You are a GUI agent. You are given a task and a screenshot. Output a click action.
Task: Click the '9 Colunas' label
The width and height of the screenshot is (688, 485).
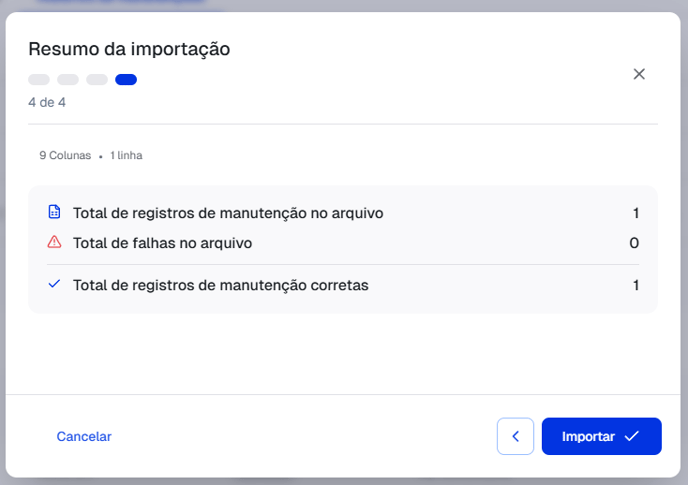click(x=65, y=156)
